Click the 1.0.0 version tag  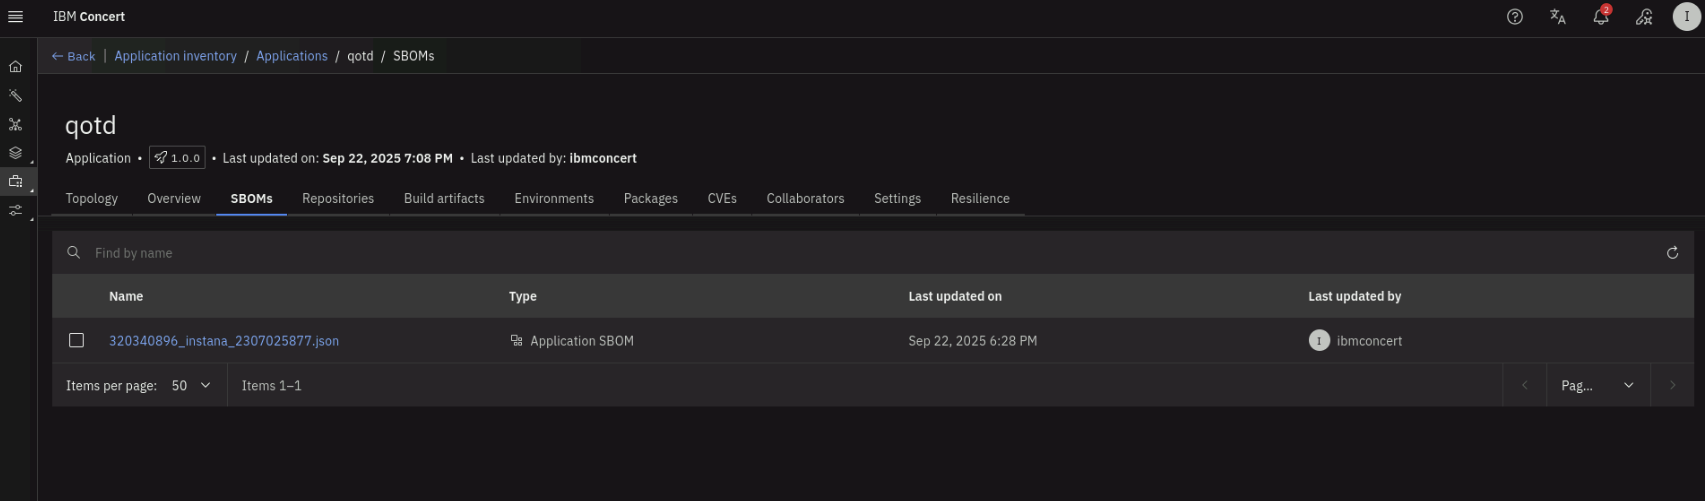point(177,158)
